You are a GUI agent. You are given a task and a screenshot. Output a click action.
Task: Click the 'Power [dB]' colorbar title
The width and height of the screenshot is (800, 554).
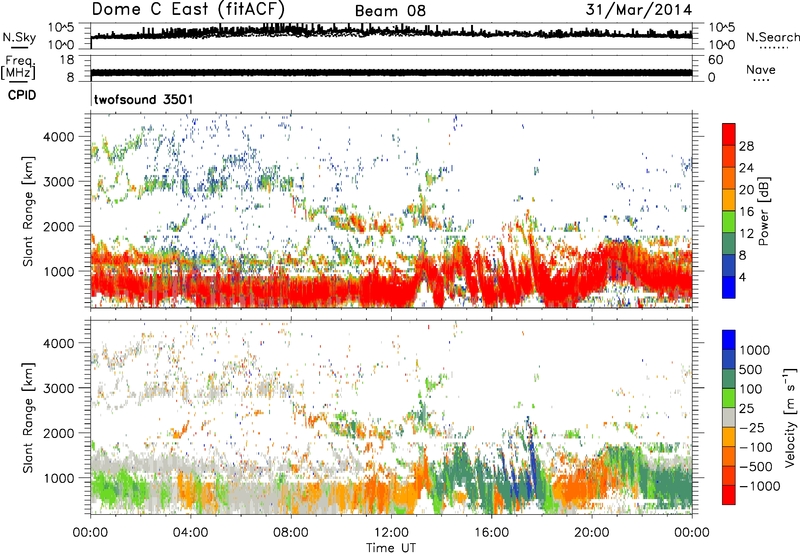point(764,211)
